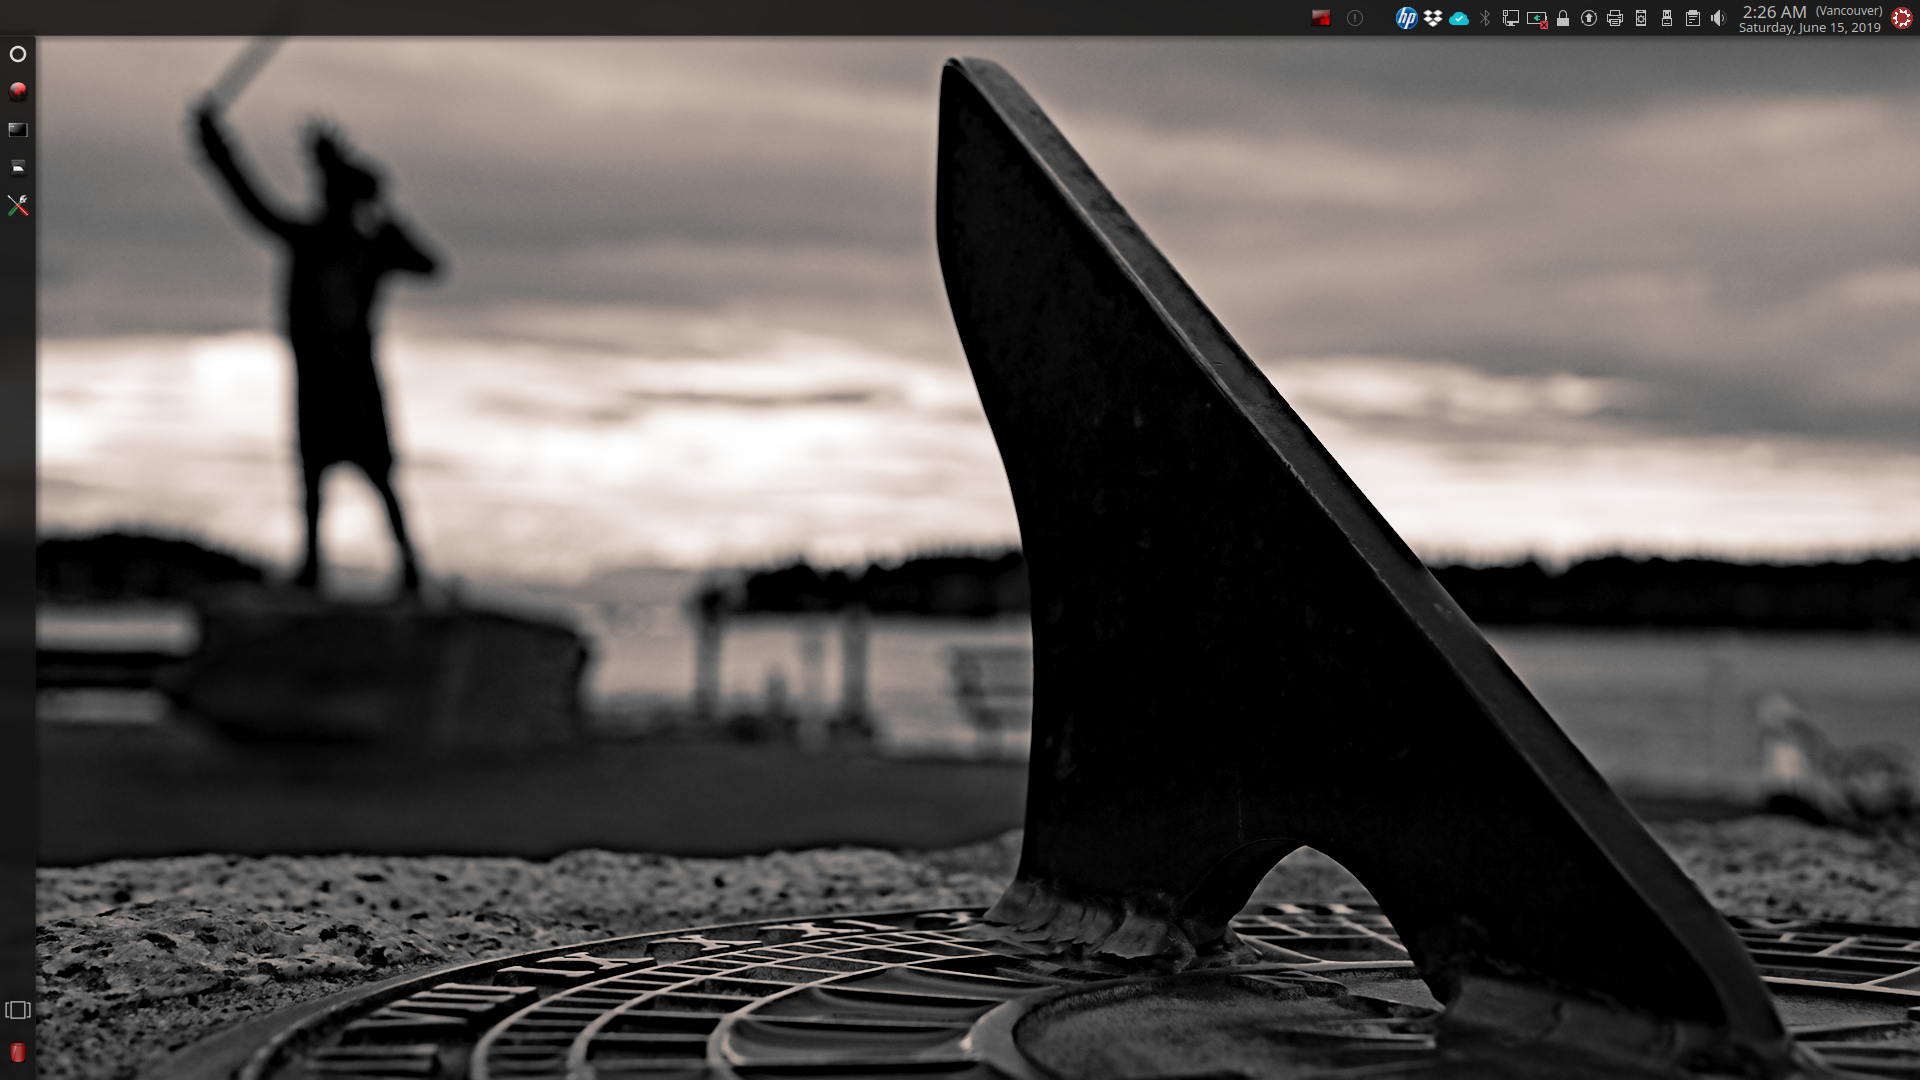
Task: Click the padlock lock screen icon
Action: (x=1563, y=18)
